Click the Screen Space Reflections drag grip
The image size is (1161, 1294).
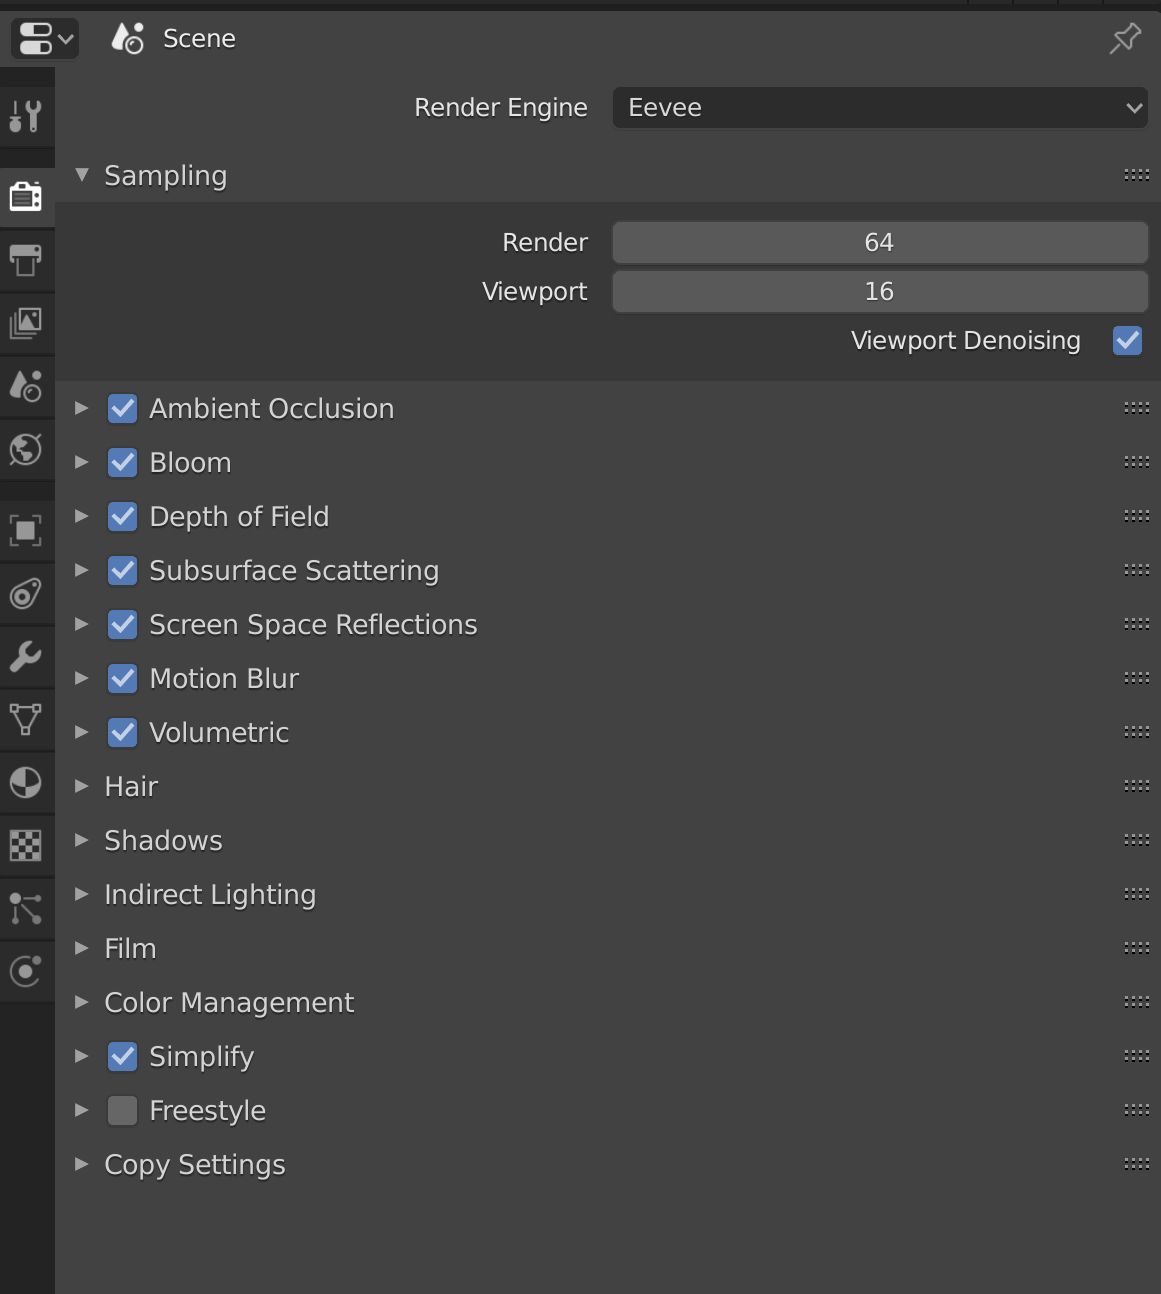pyautogui.click(x=1137, y=624)
